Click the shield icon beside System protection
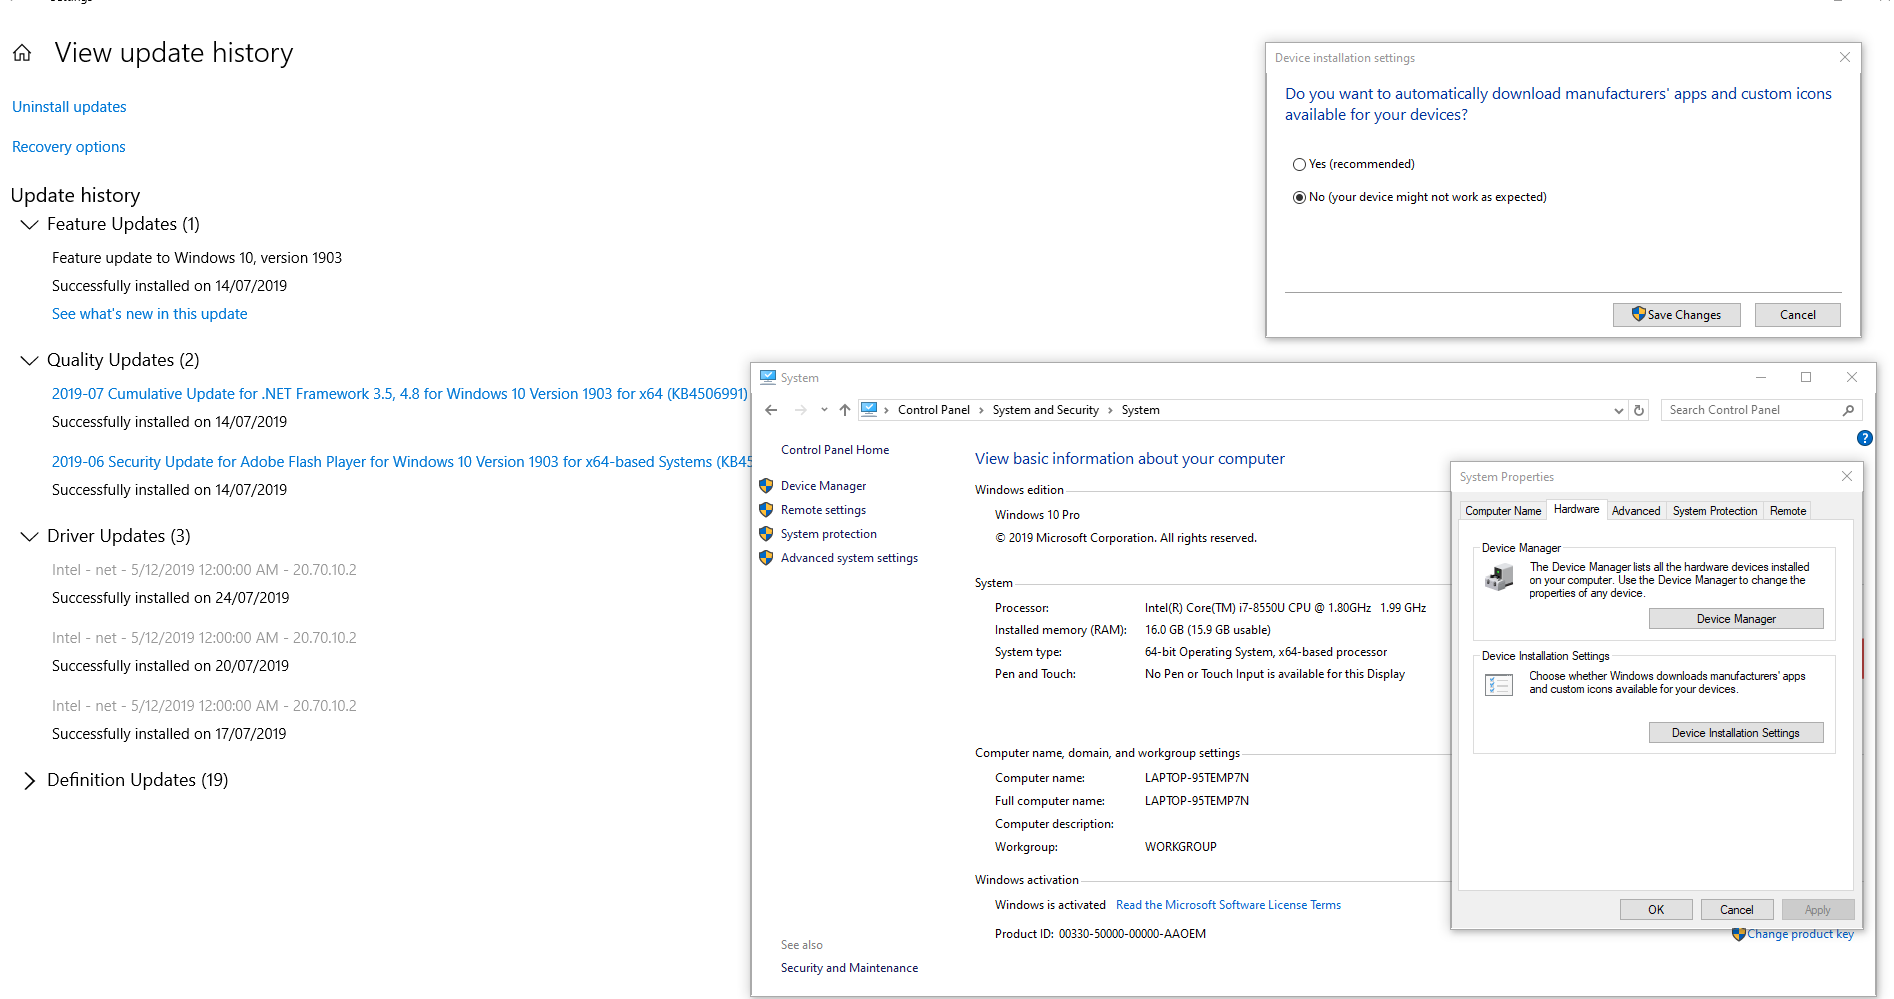The image size is (1894, 999). click(766, 534)
